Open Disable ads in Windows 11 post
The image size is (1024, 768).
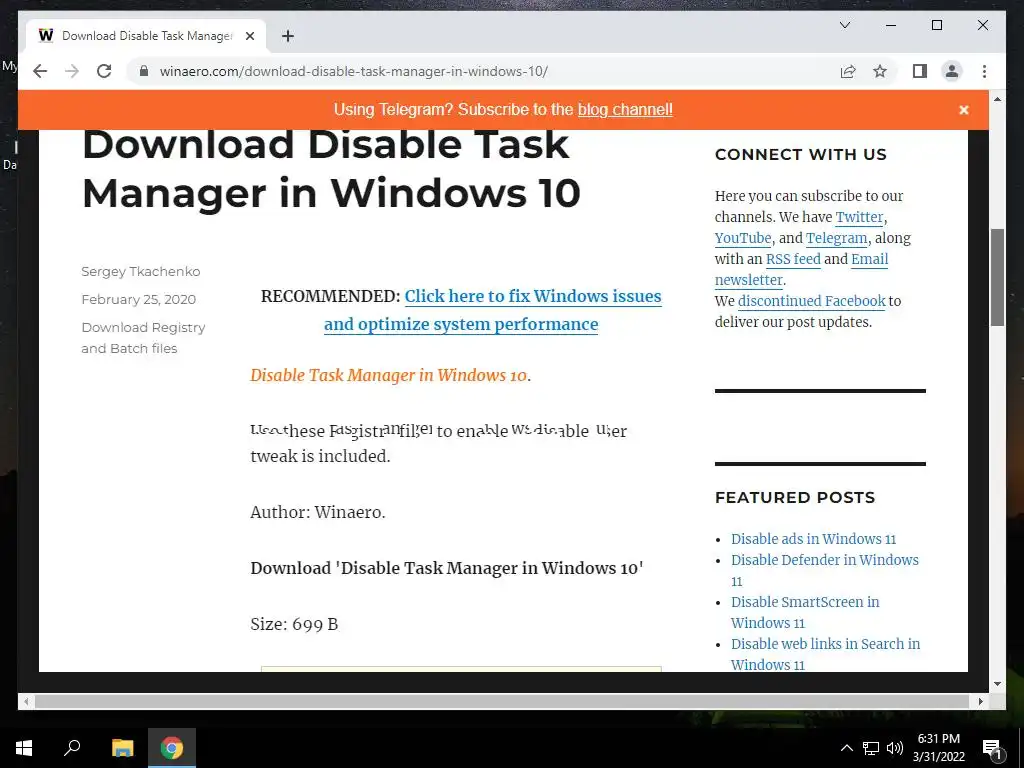[x=813, y=539]
